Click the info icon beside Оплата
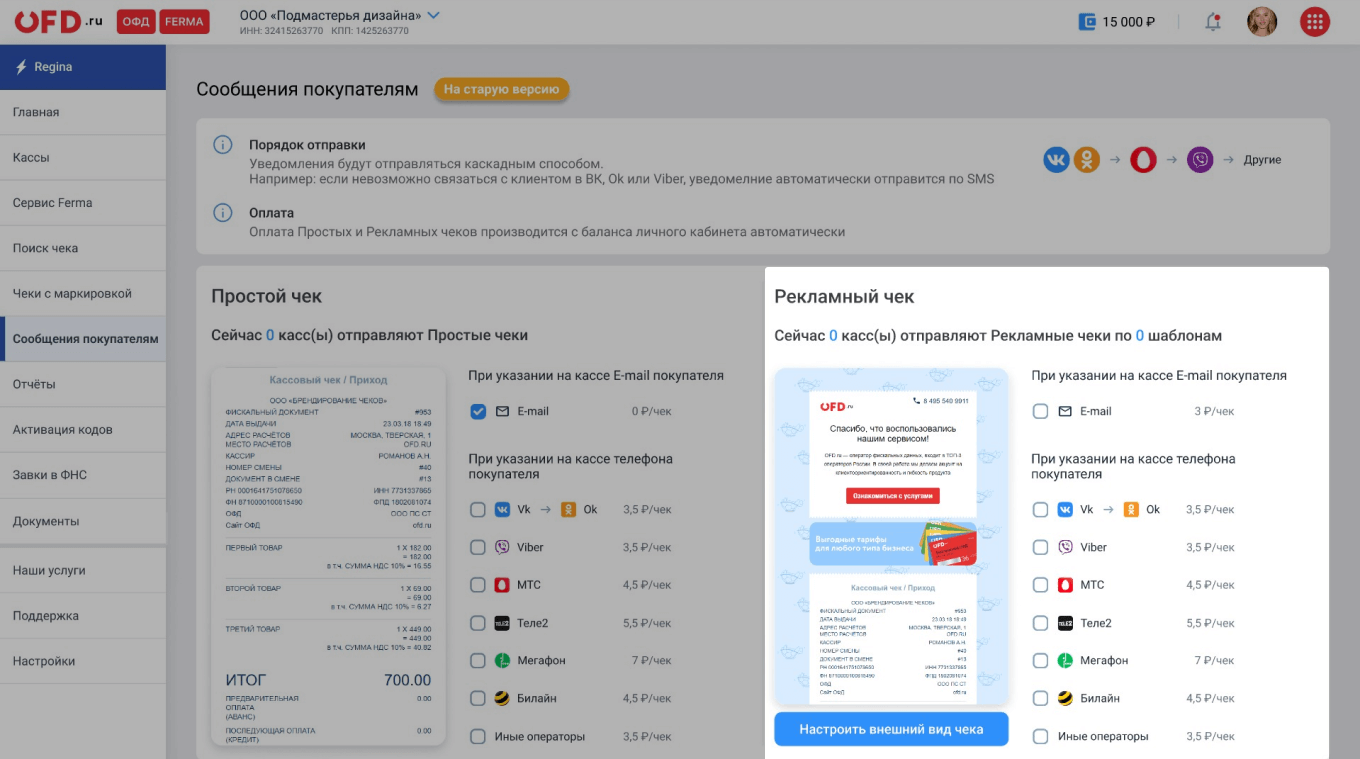 [223, 213]
